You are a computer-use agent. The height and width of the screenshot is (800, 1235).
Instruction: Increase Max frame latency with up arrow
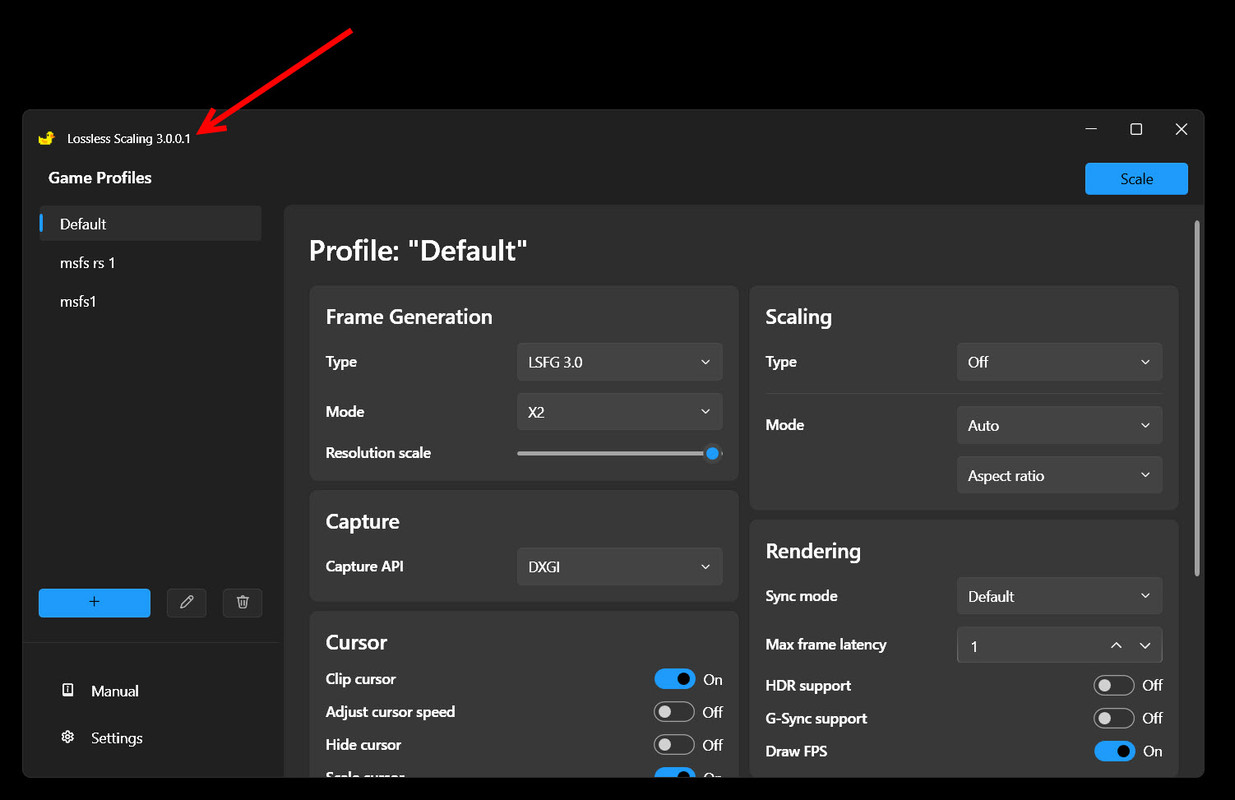click(1116, 646)
